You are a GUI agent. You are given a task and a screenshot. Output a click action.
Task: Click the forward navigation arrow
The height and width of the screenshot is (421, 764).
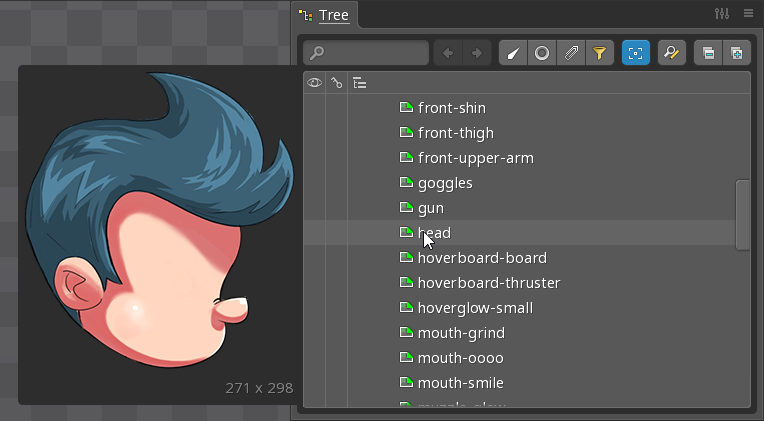tap(476, 53)
